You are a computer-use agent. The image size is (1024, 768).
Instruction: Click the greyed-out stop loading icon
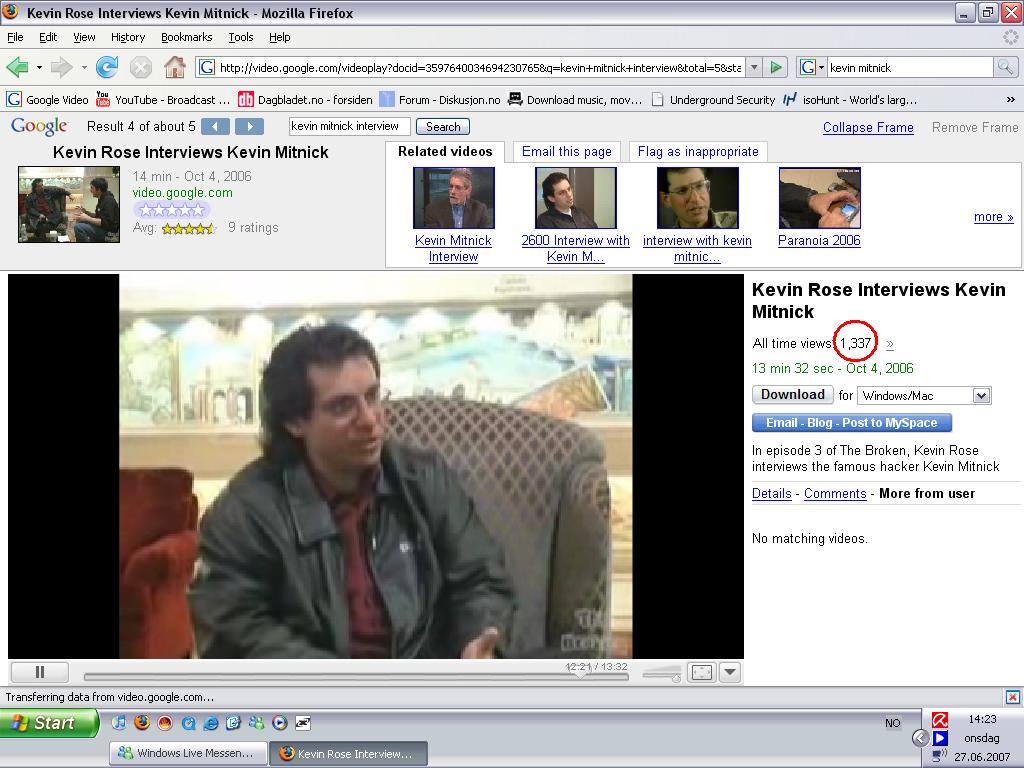click(140, 67)
